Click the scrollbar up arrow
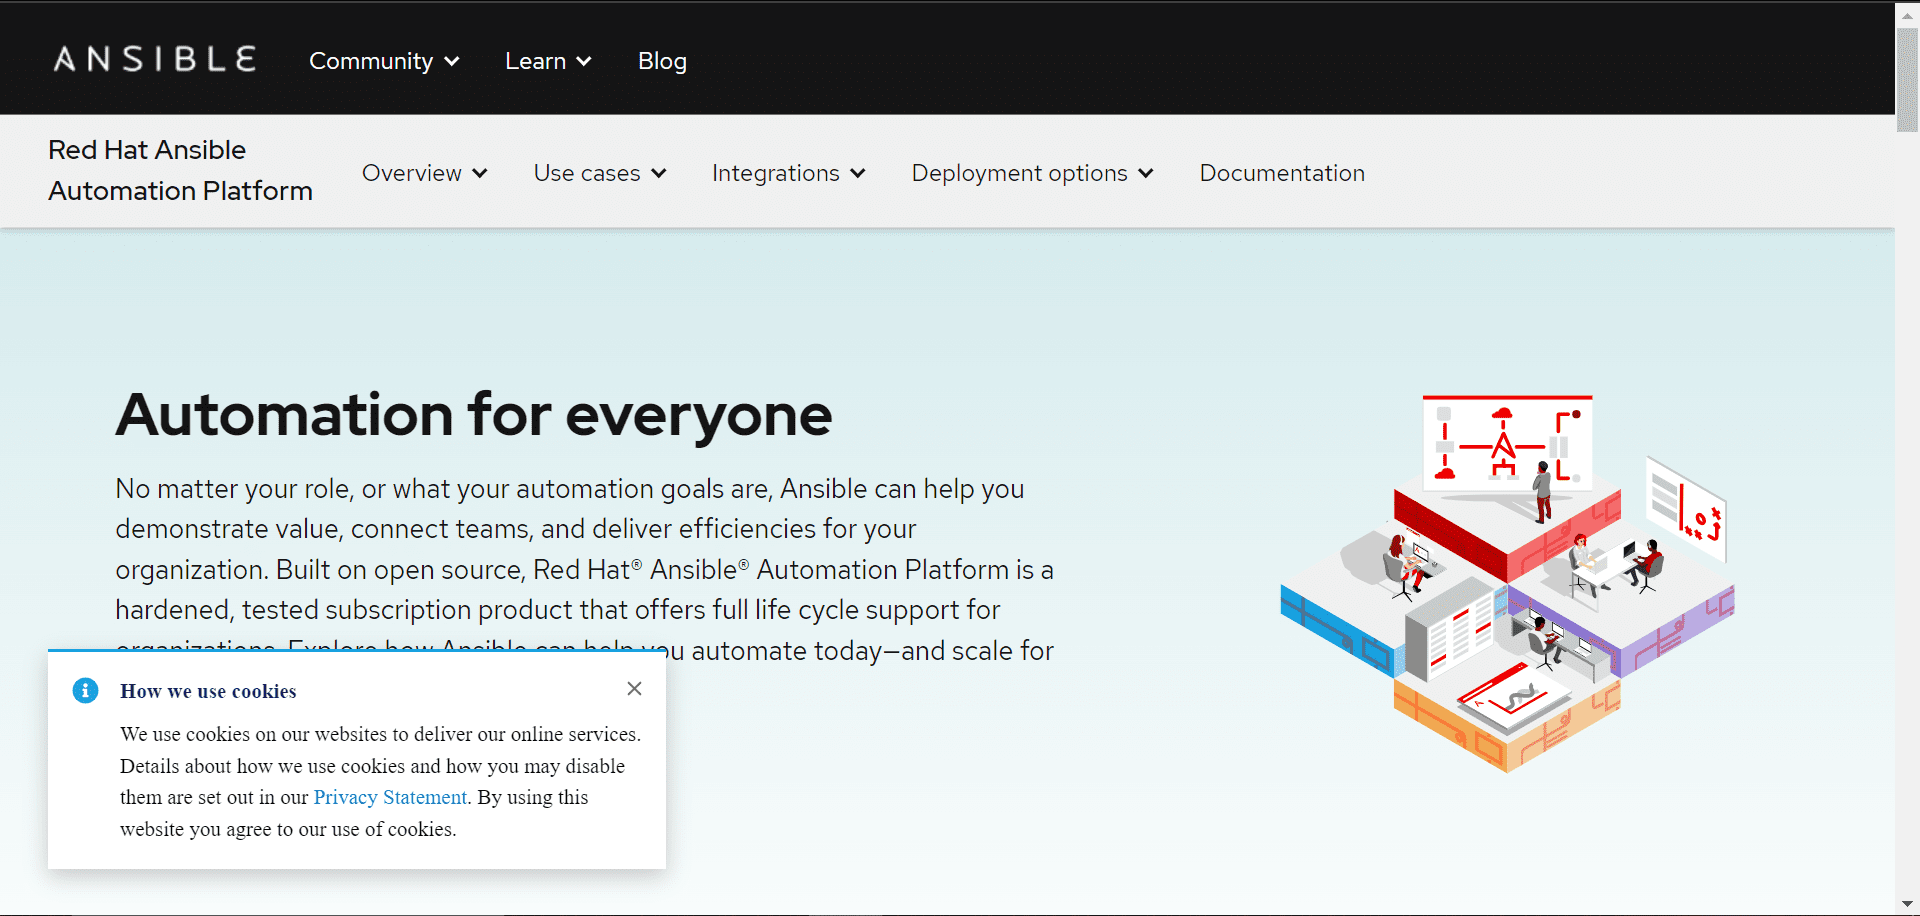Viewport: 1920px width, 916px height. pos(1906,14)
